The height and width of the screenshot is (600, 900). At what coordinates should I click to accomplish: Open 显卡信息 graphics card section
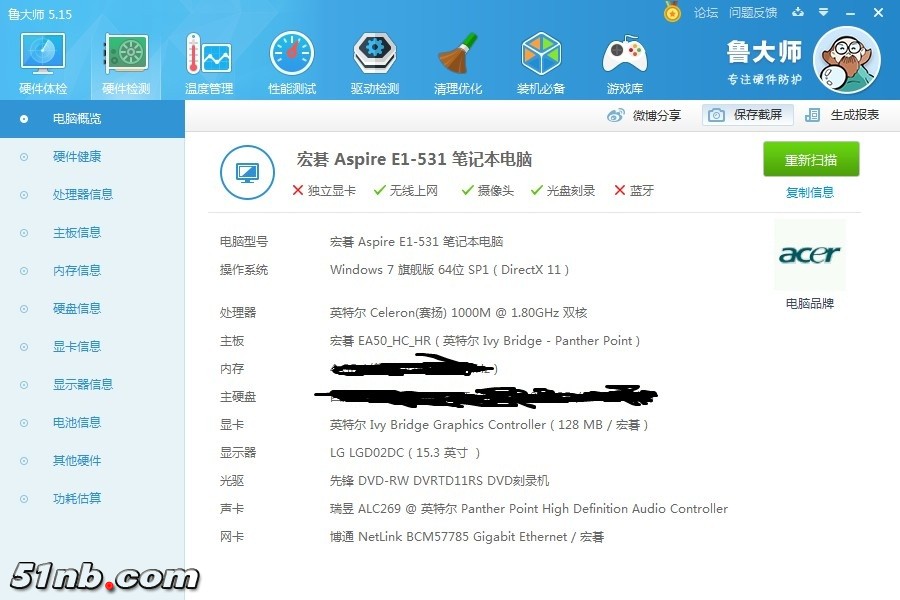[x=76, y=346]
